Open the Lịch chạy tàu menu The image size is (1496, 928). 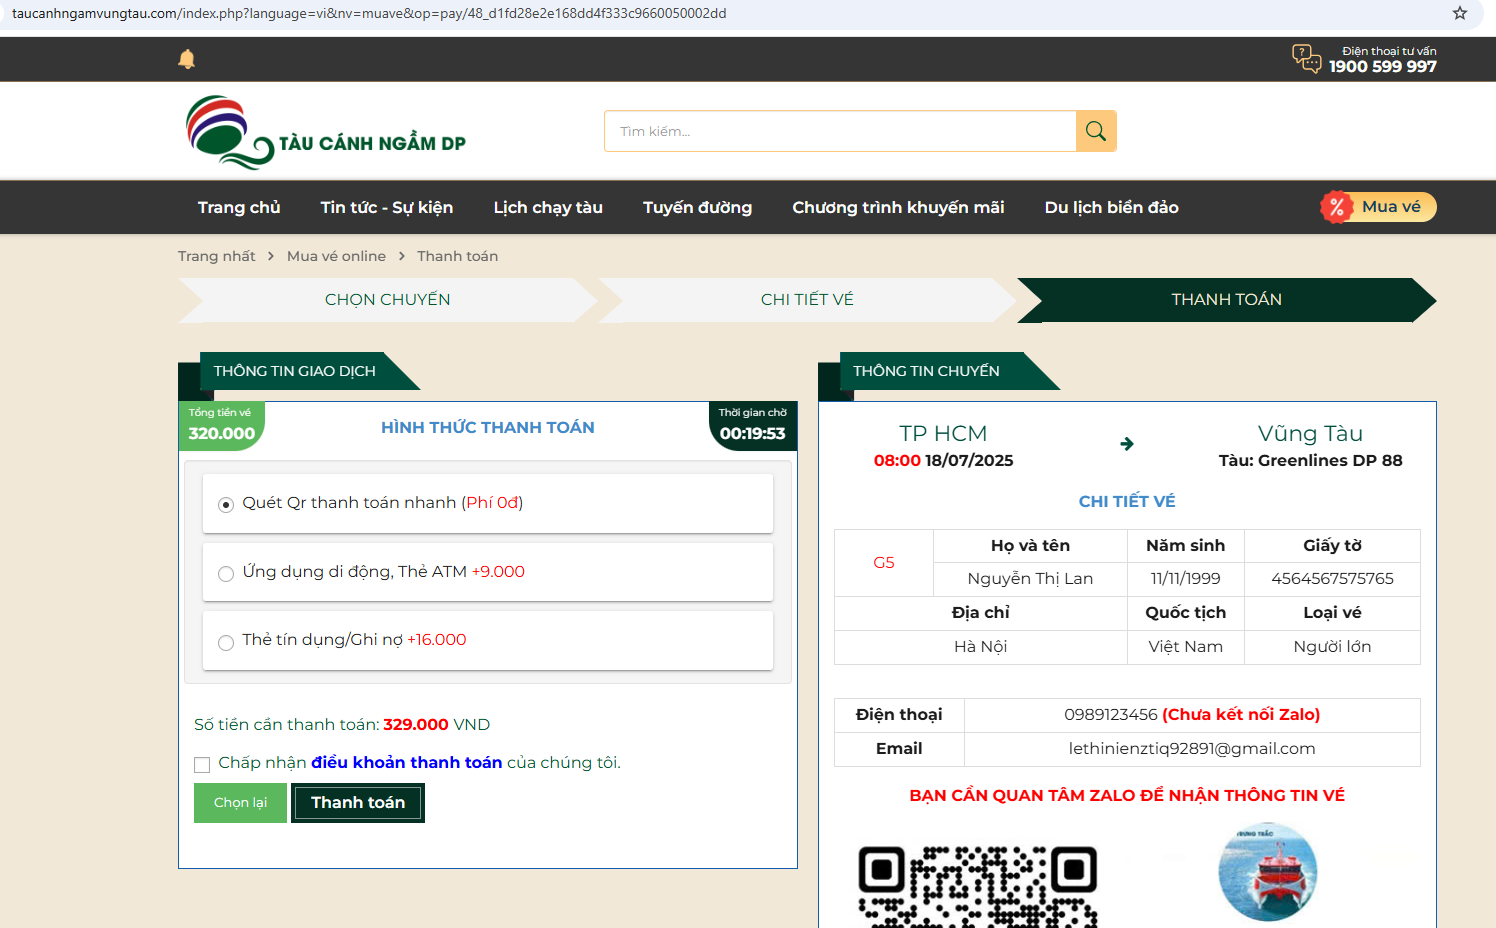548,208
